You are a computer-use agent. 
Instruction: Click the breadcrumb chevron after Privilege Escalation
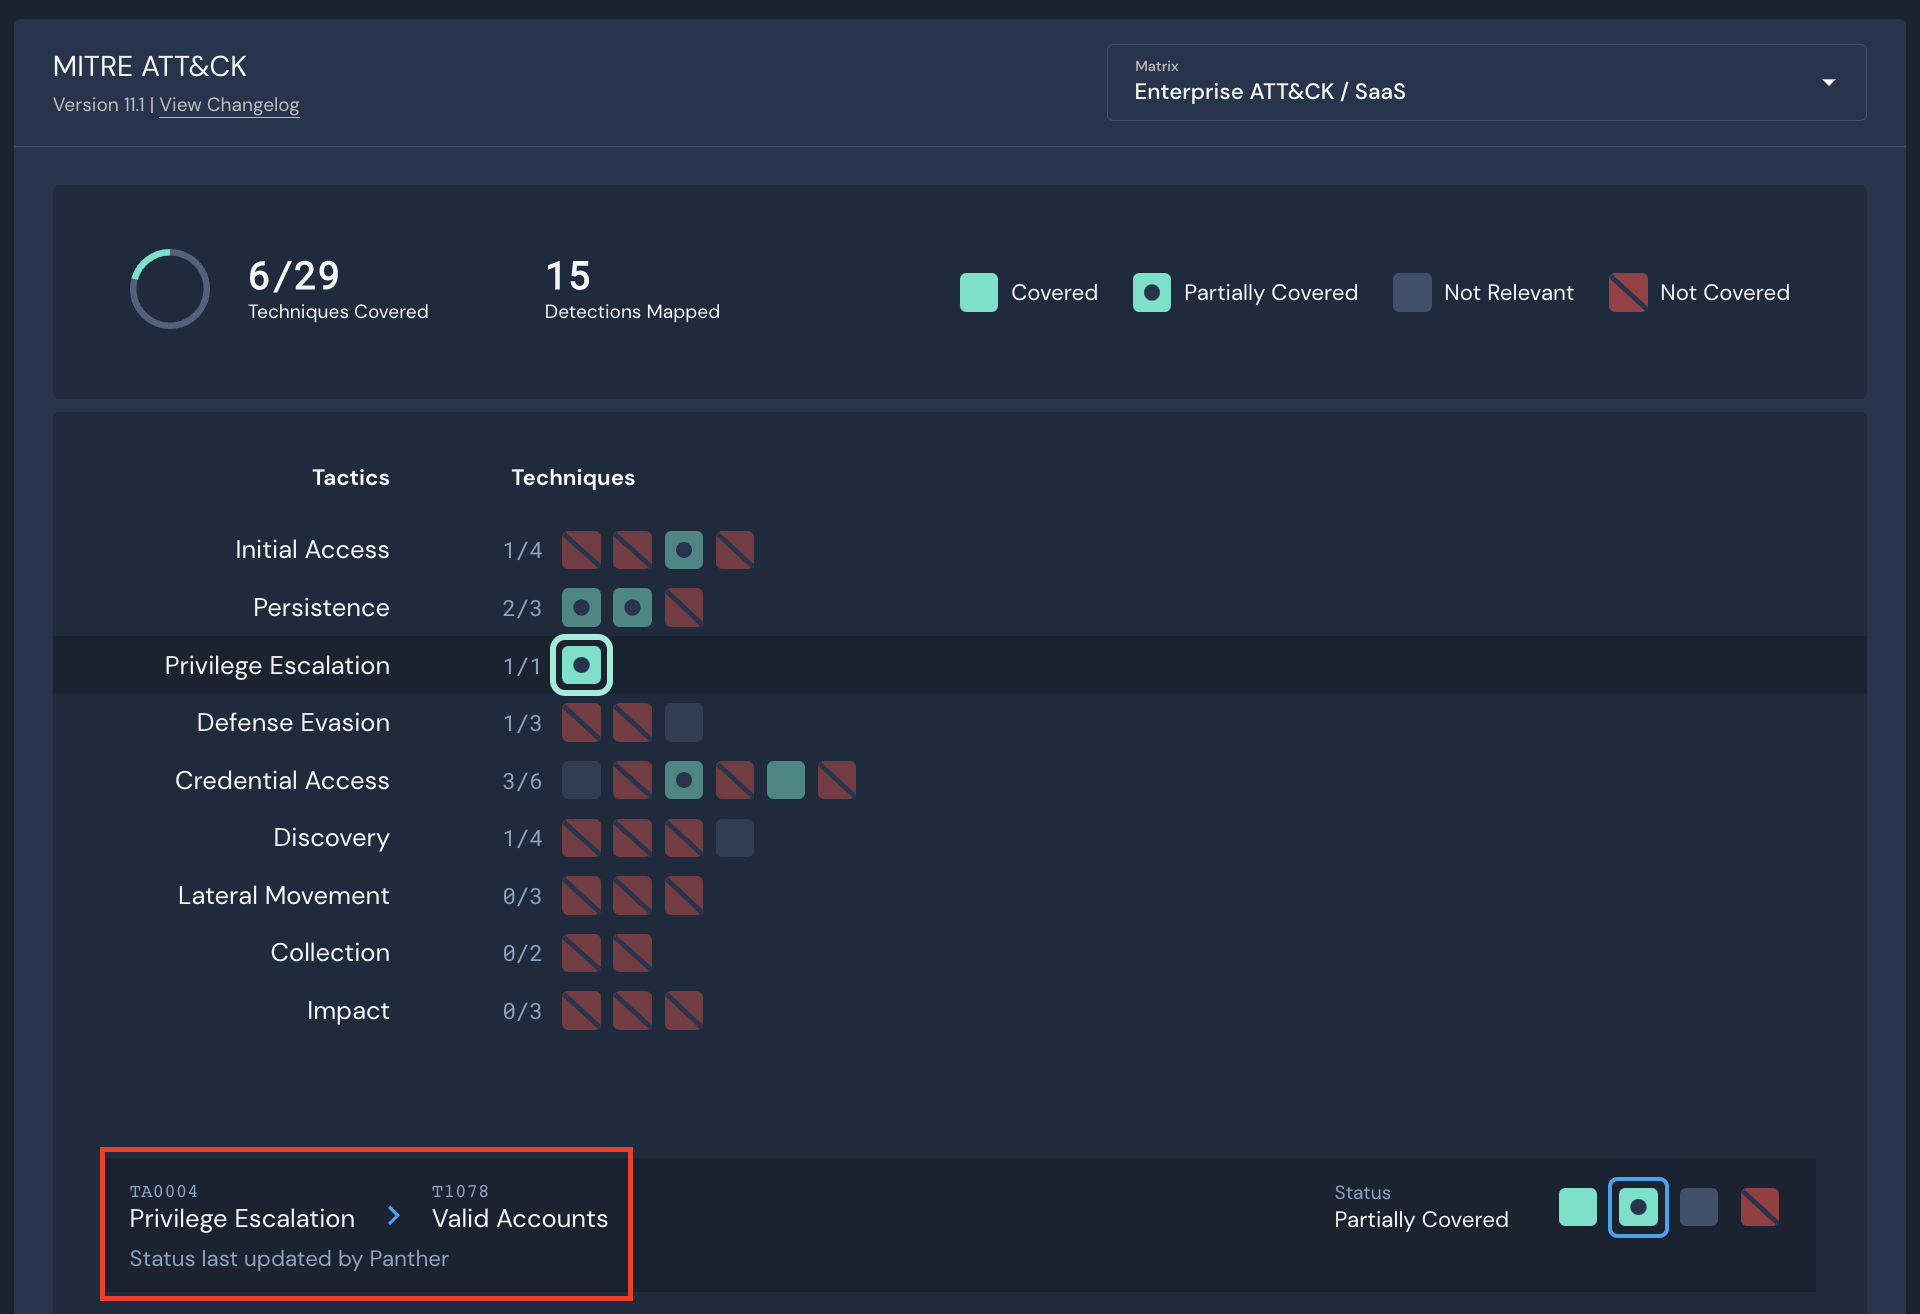(394, 1216)
